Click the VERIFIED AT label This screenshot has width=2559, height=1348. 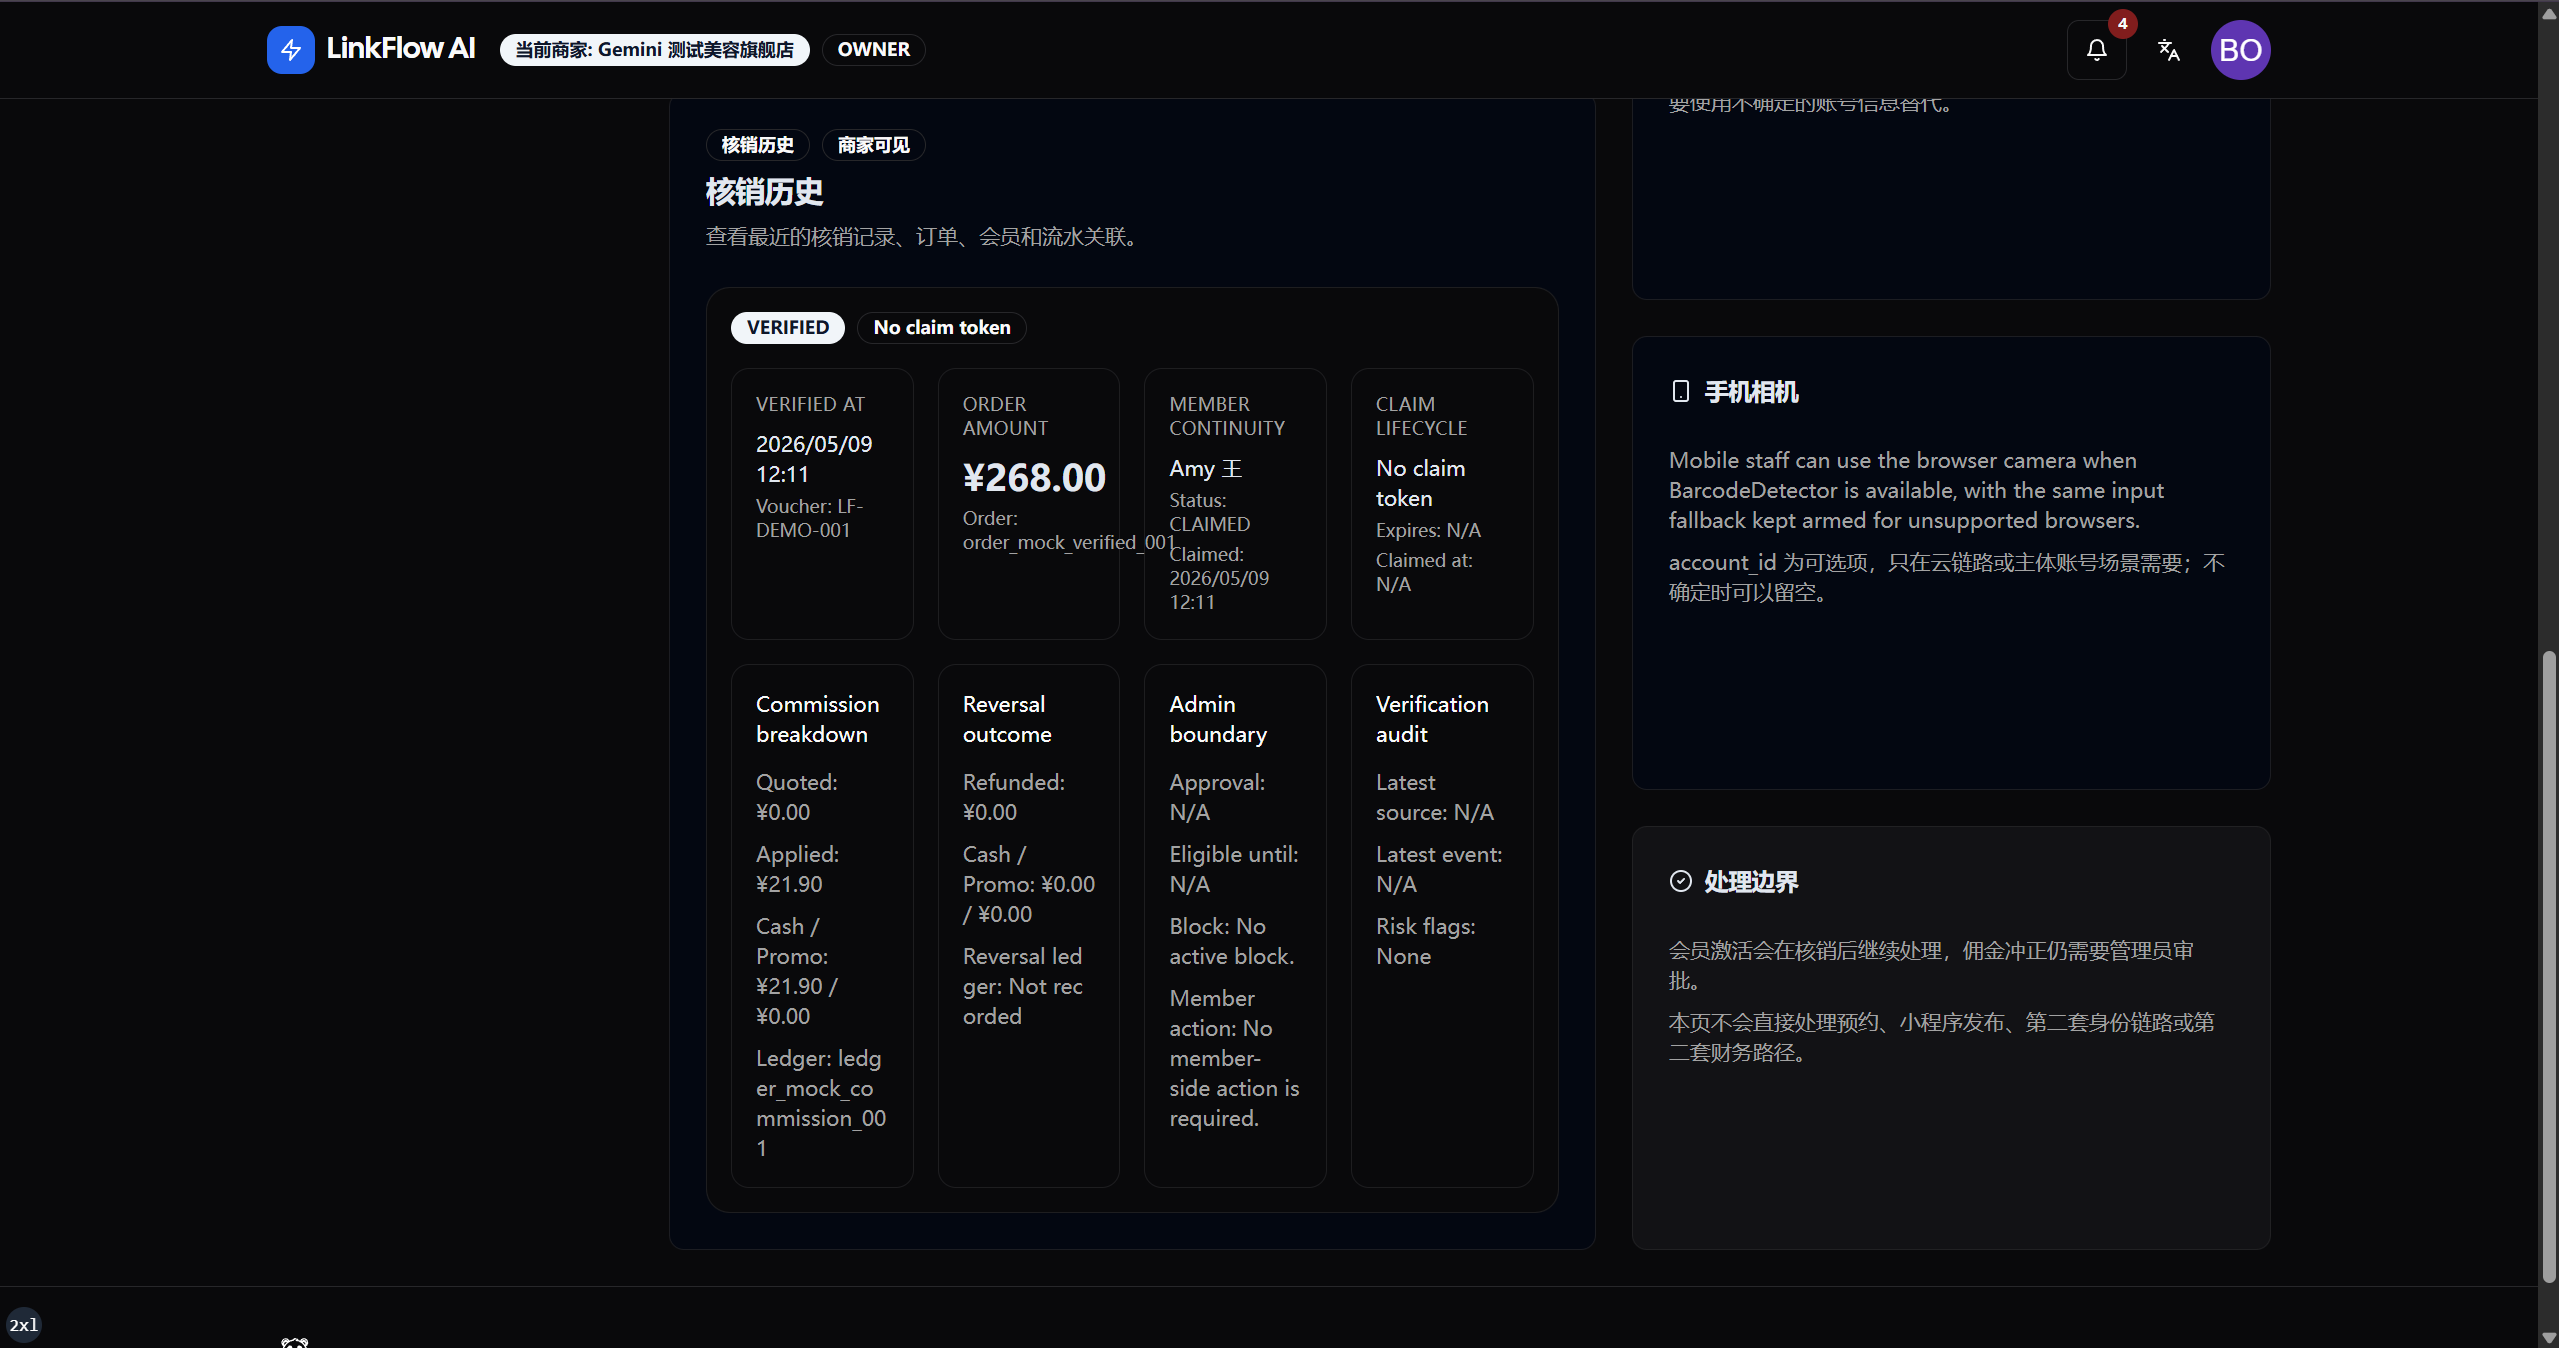pos(810,404)
